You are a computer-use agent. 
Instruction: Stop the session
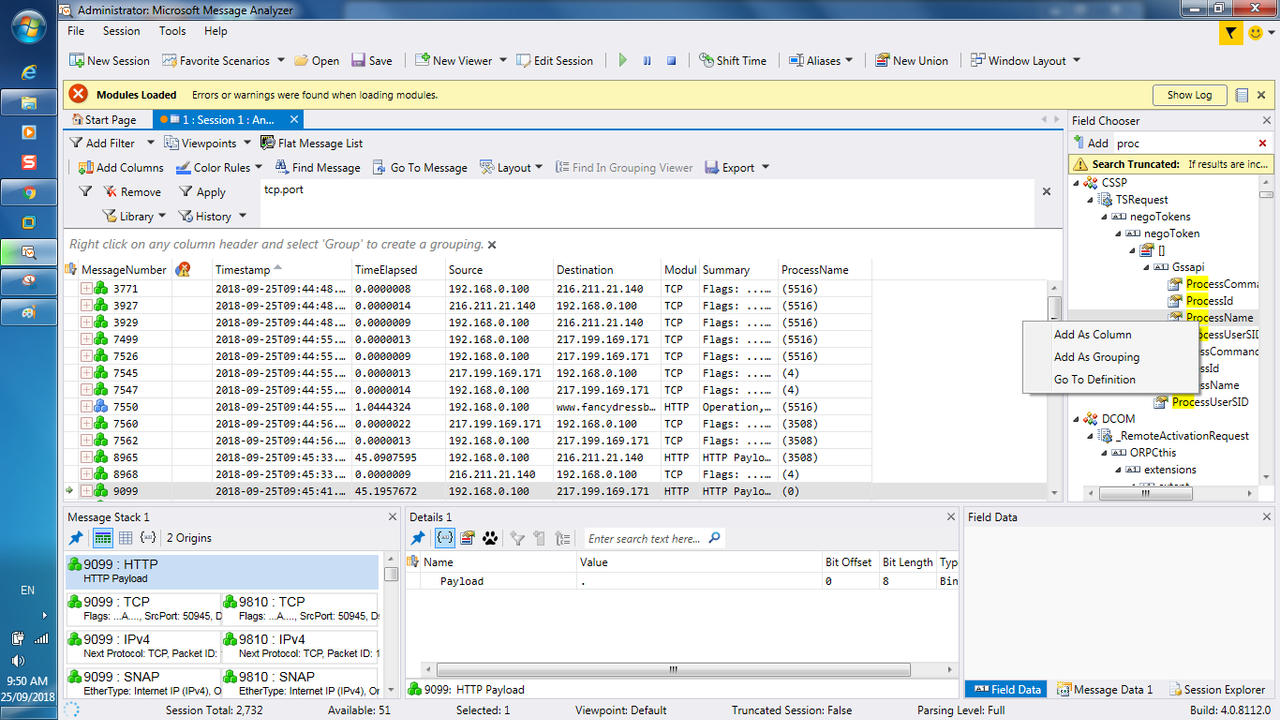[672, 61]
